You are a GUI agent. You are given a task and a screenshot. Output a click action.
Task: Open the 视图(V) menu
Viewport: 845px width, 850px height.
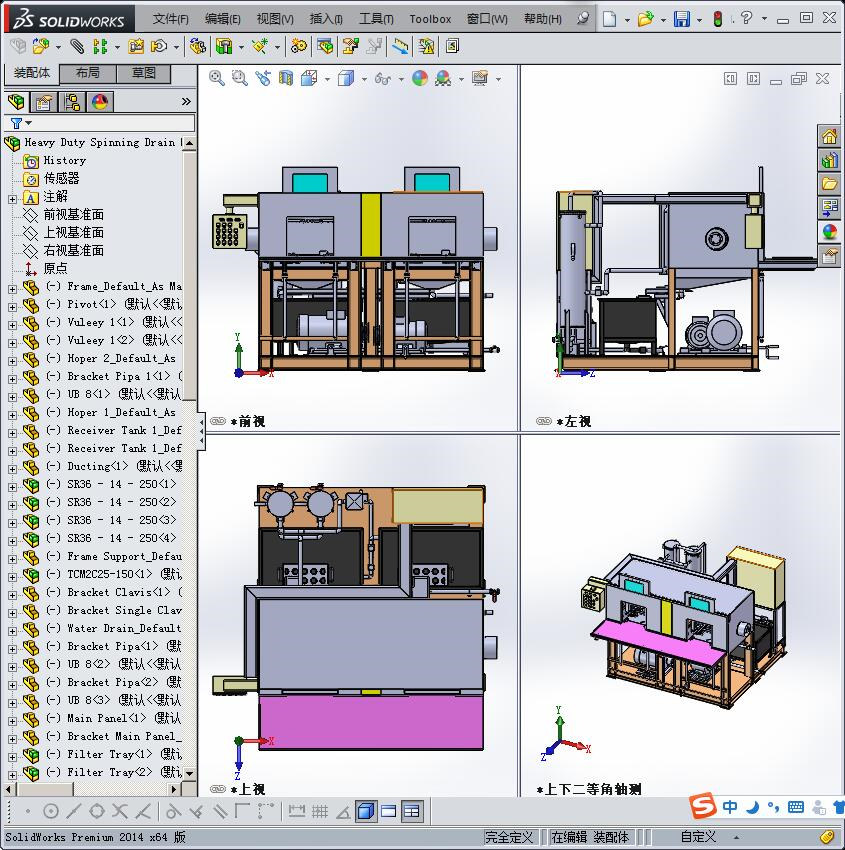pyautogui.click(x=275, y=19)
